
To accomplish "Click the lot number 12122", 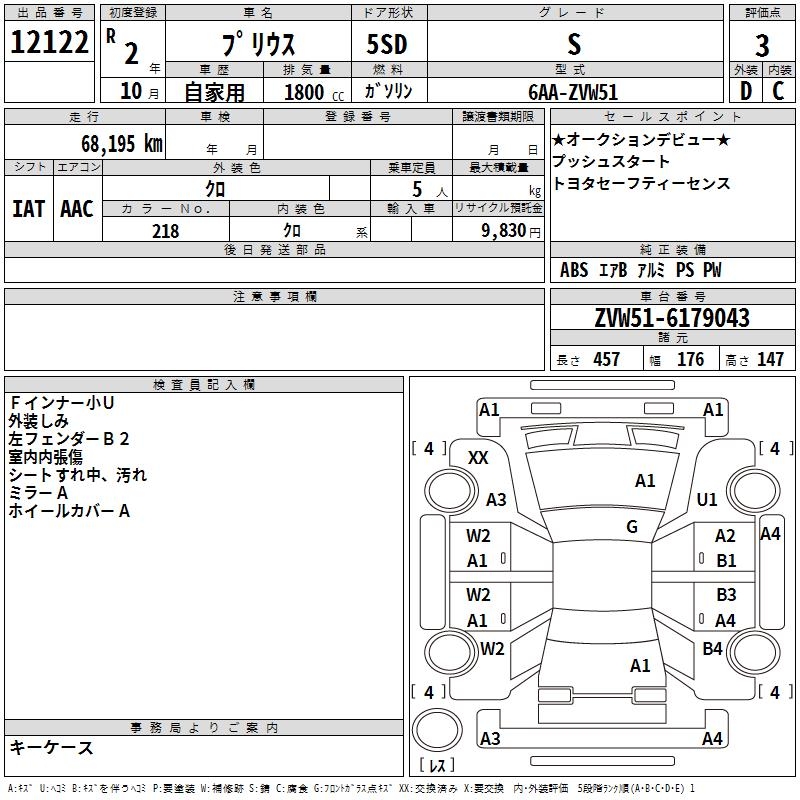I will pyautogui.click(x=49, y=42).
